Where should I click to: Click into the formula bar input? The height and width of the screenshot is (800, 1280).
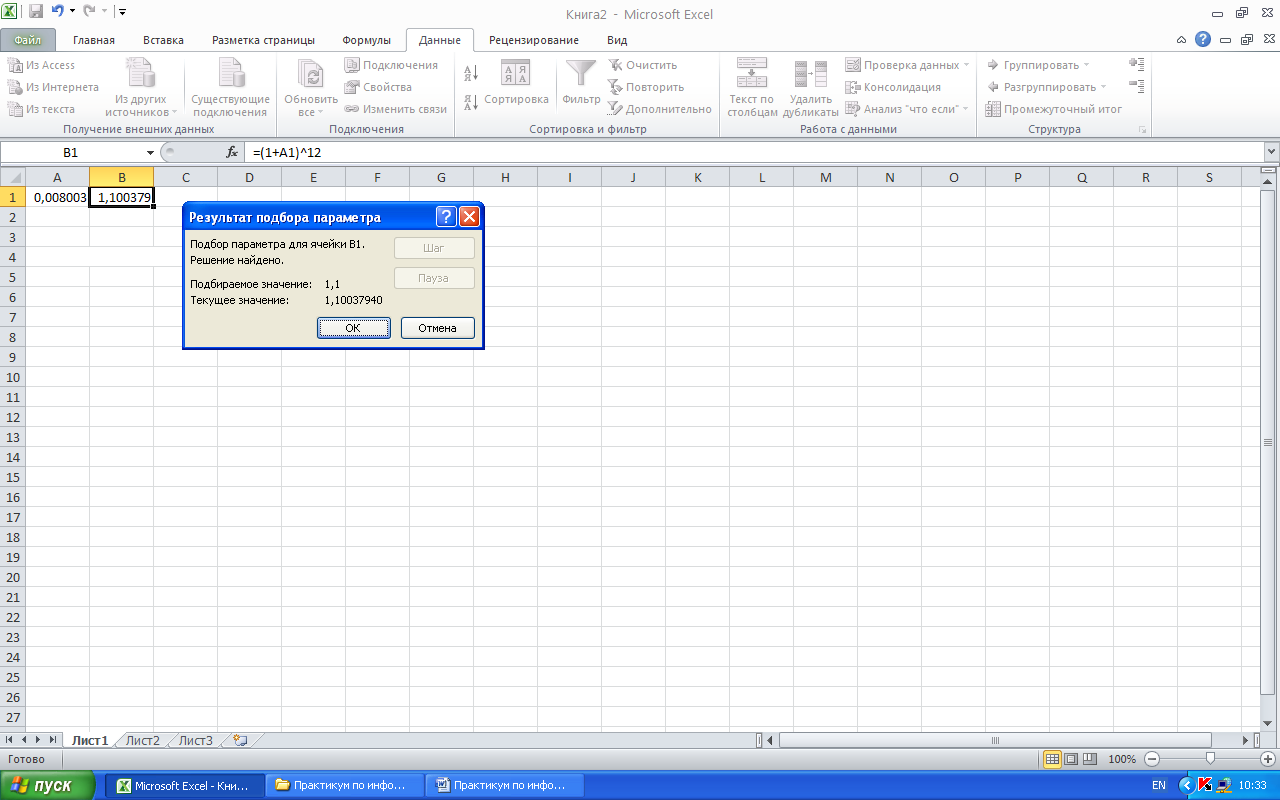[x=755, y=152]
